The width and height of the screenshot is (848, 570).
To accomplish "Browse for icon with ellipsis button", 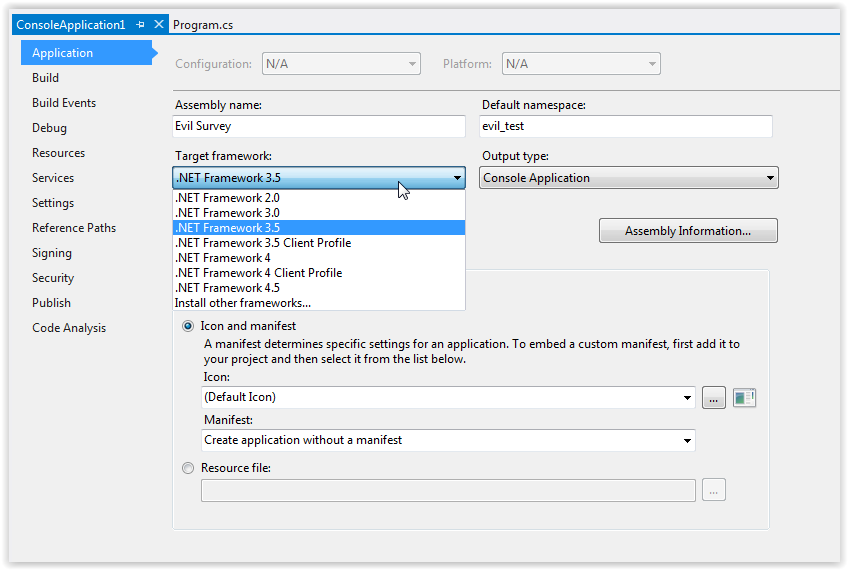I will point(714,398).
